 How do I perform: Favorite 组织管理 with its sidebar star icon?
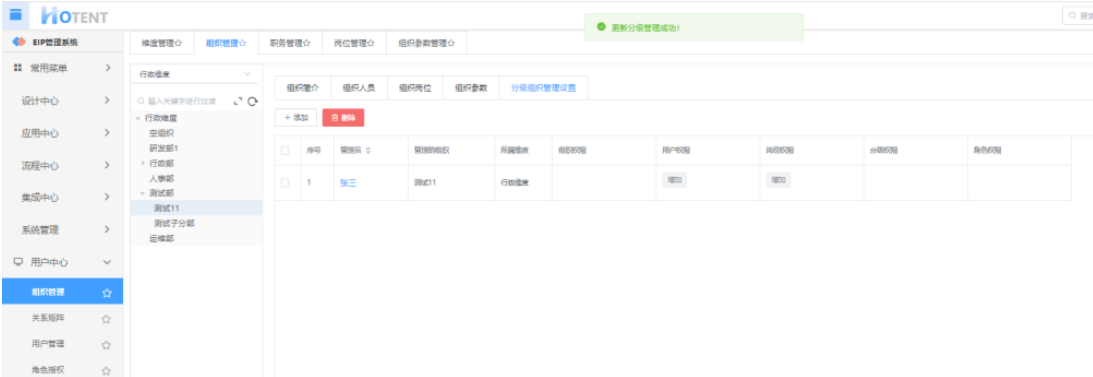pos(107,293)
